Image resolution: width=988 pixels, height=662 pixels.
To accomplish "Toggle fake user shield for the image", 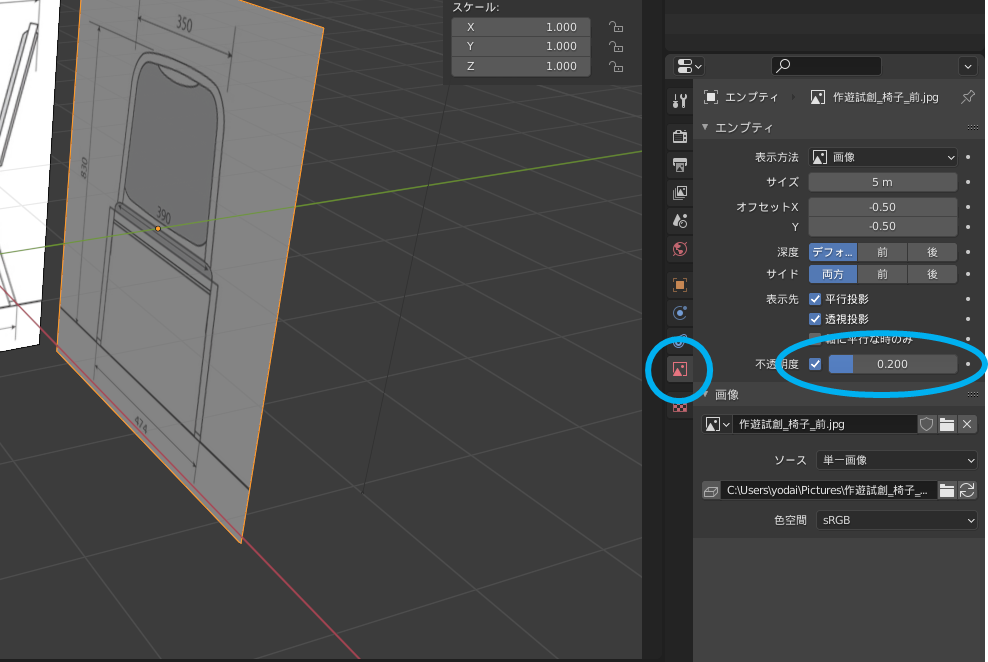I will click(x=926, y=425).
